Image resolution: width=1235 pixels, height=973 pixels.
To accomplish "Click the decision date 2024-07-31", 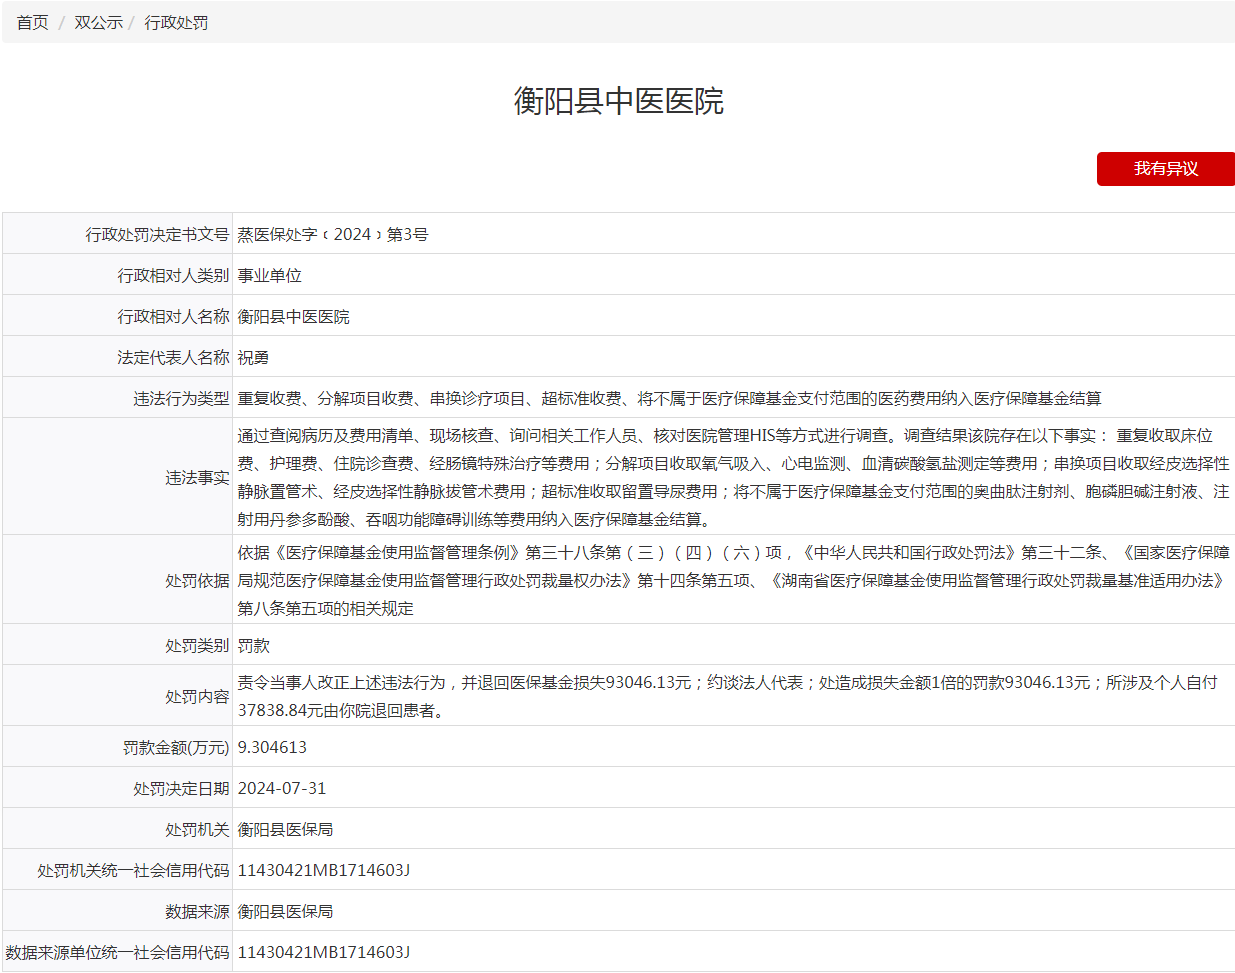I will coord(281,788).
